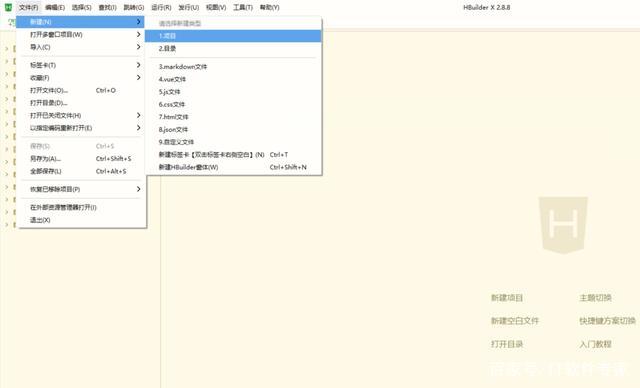Expand the 导入(C) submenu
Image resolution: width=640 pixels, height=388 pixels.
click(x=80, y=47)
